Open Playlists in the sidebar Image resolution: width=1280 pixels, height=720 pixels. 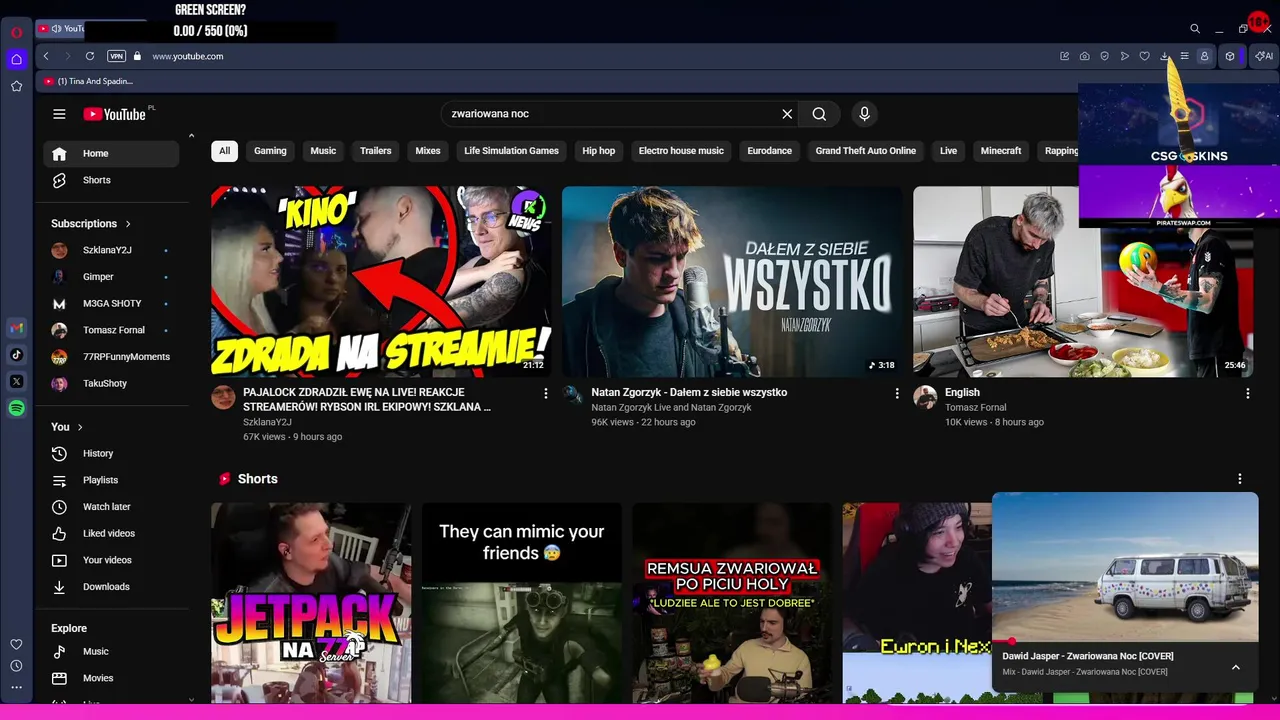[x=111, y=480]
